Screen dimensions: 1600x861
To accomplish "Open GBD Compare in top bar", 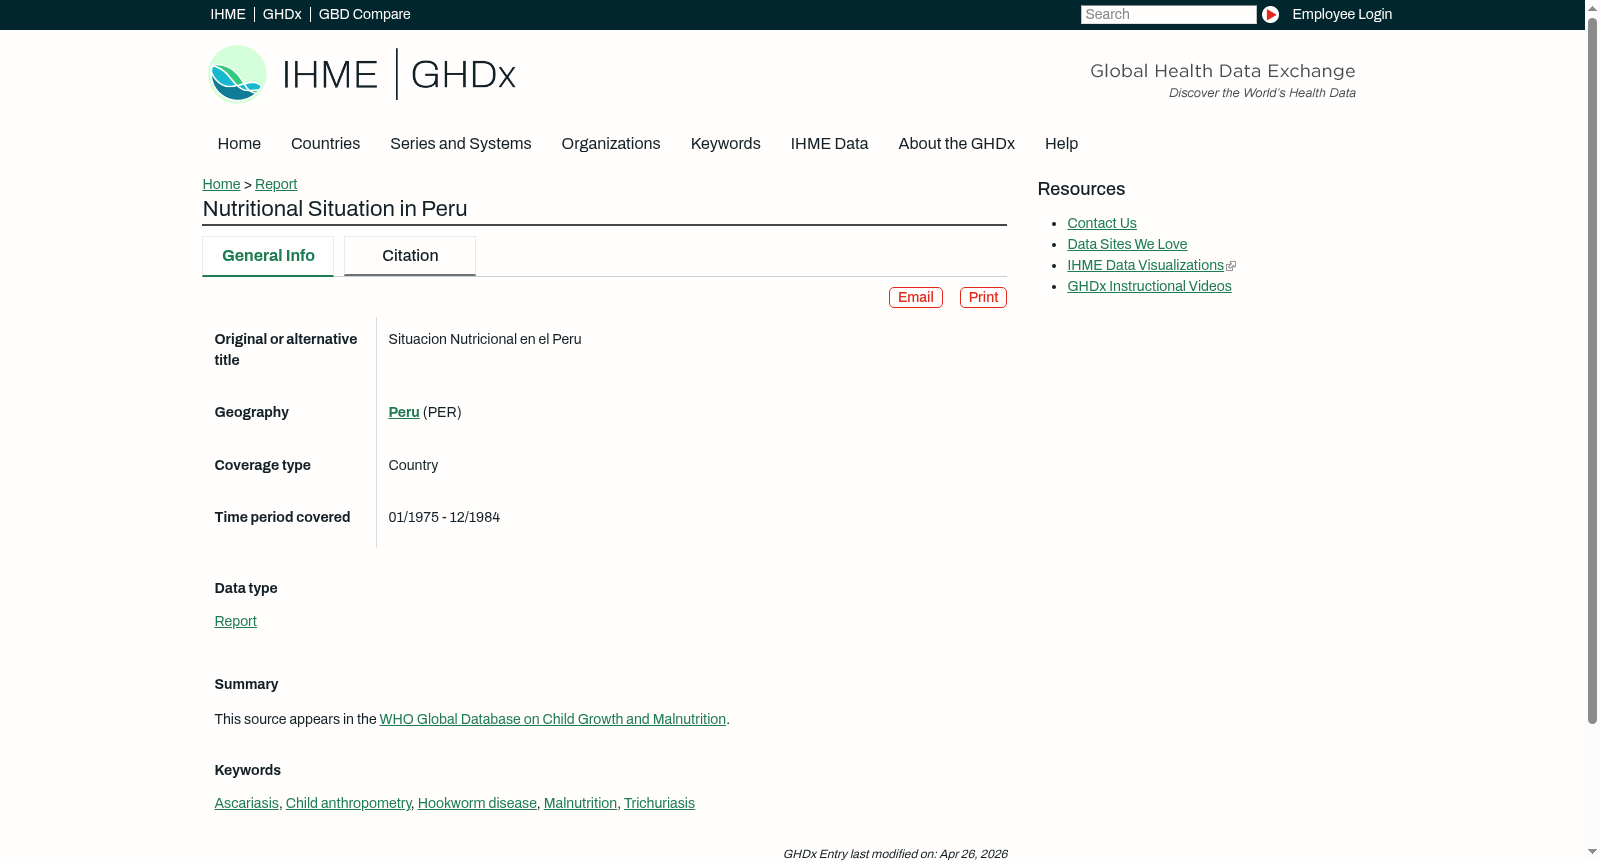I will tap(364, 14).
